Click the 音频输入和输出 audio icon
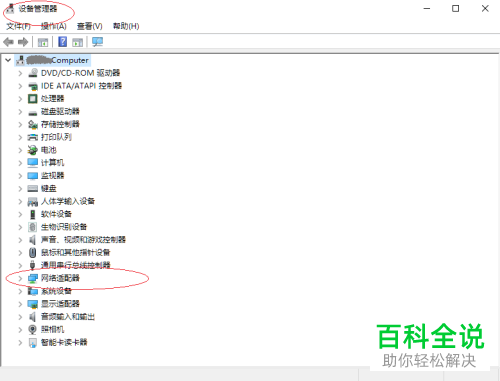500x381 pixels. coord(33,317)
